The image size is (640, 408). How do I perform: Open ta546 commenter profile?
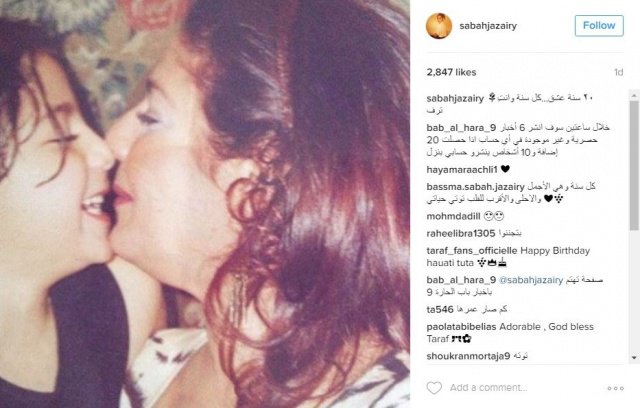pyautogui.click(x=440, y=310)
